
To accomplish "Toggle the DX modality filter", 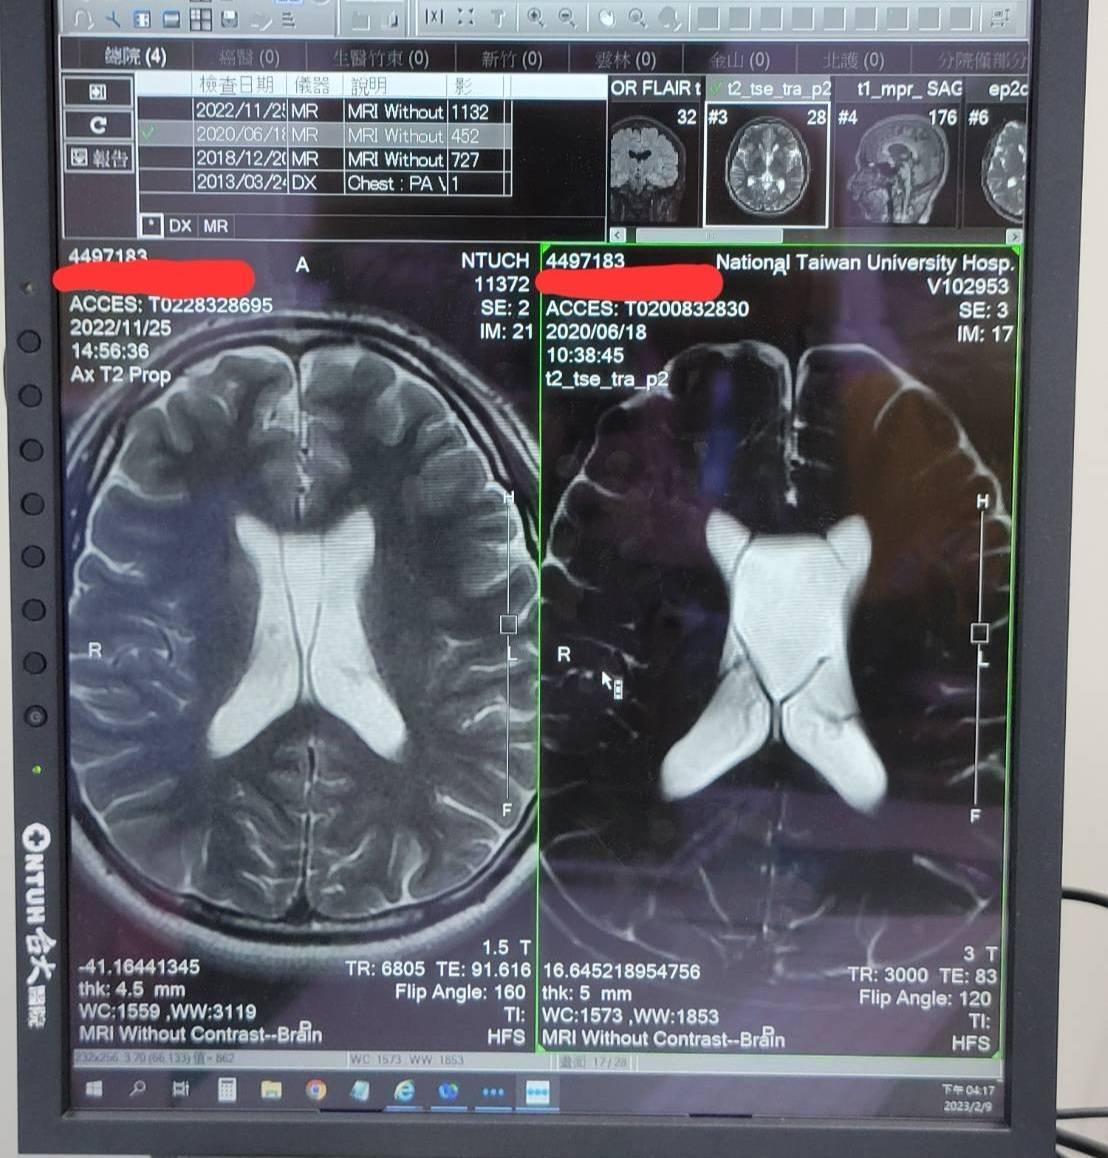I will (x=180, y=226).
